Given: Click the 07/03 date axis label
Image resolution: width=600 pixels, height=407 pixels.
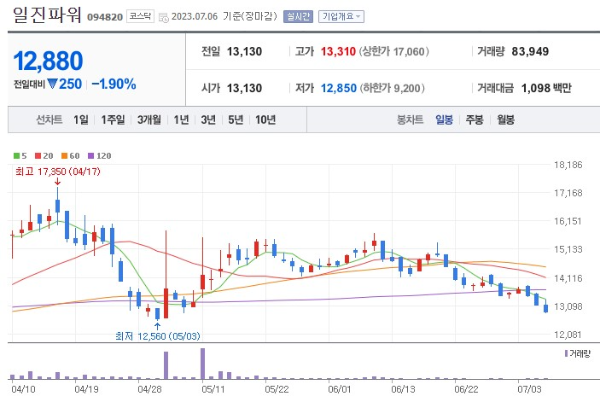Looking at the screenshot, I should (529, 389).
